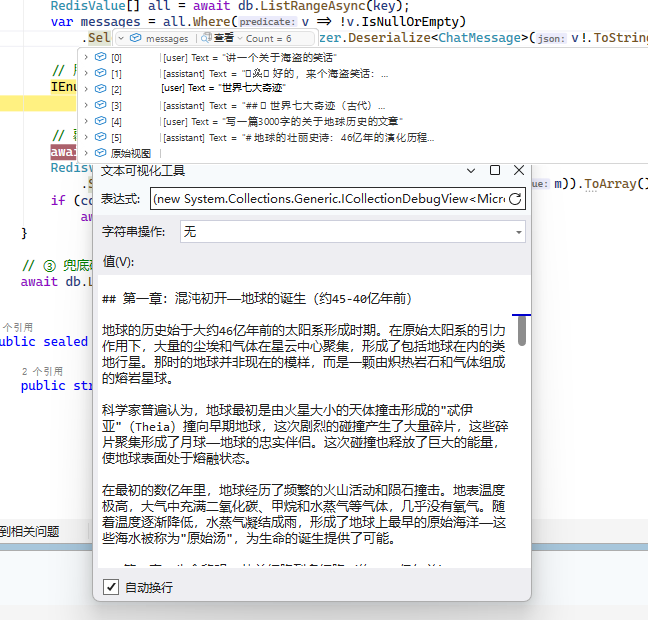The height and width of the screenshot is (620, 648).
Task: Click the messages variable name in datatip
Action: (167, 38)
